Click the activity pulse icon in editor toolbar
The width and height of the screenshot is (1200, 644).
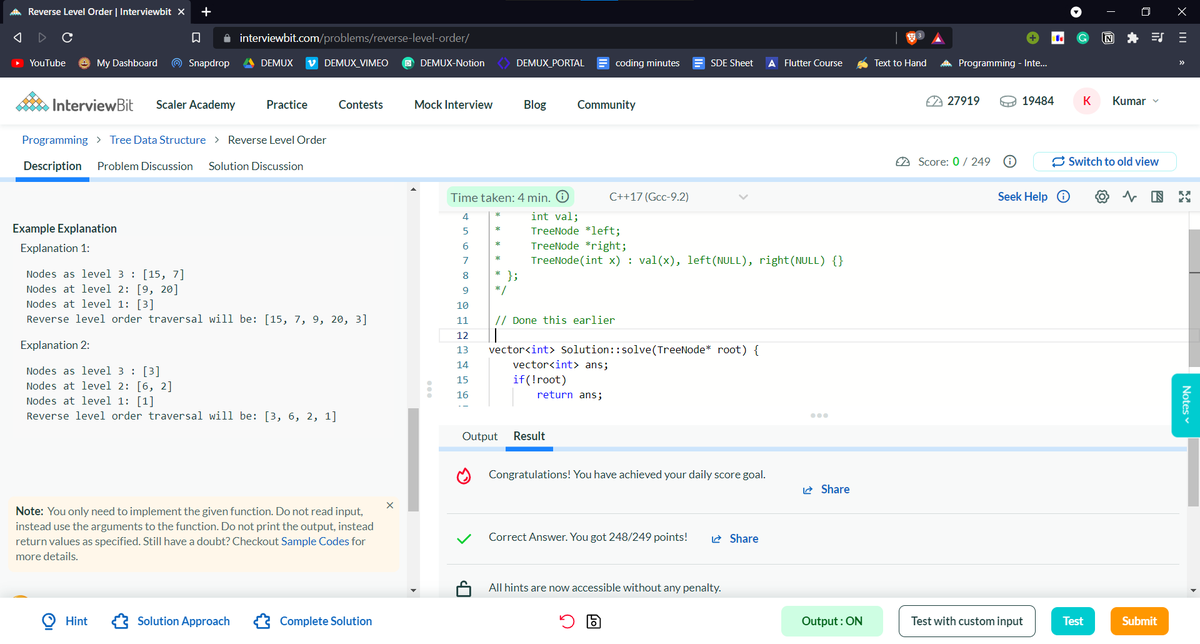(x=1131, y=197)
